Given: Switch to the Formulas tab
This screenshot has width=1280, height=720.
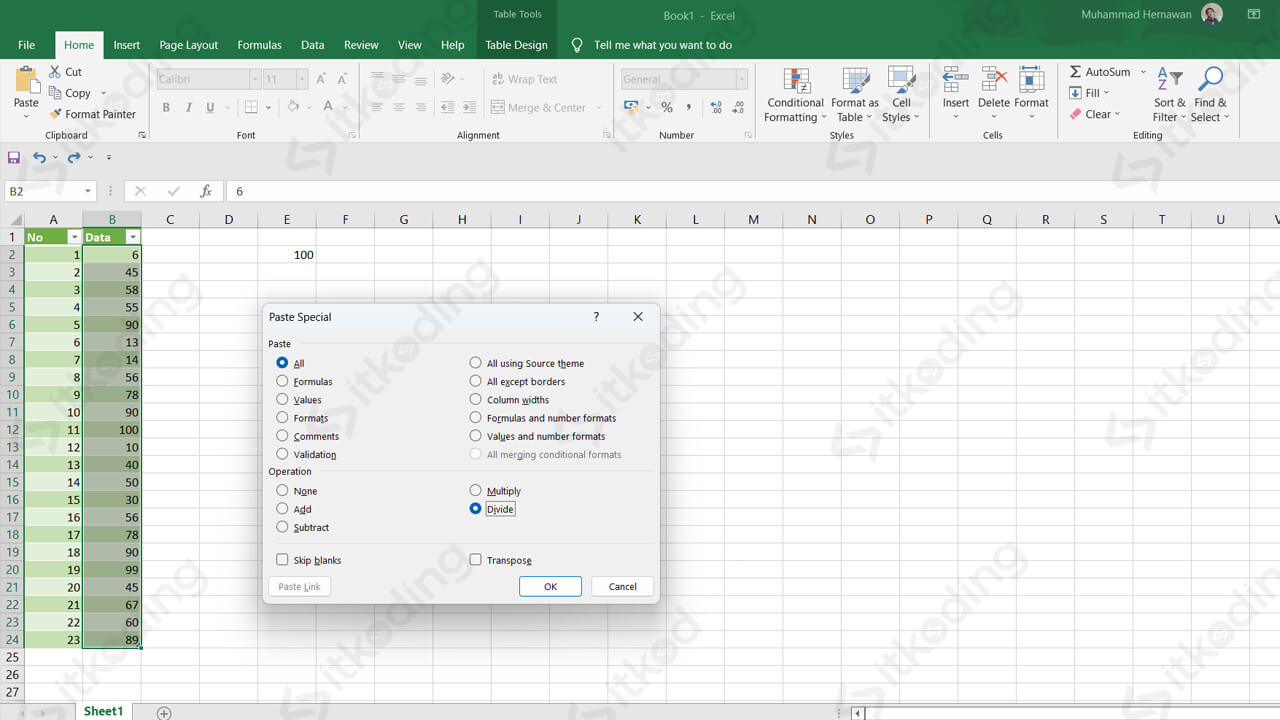Looking at the screenshot, I should [x=259, y=45].
